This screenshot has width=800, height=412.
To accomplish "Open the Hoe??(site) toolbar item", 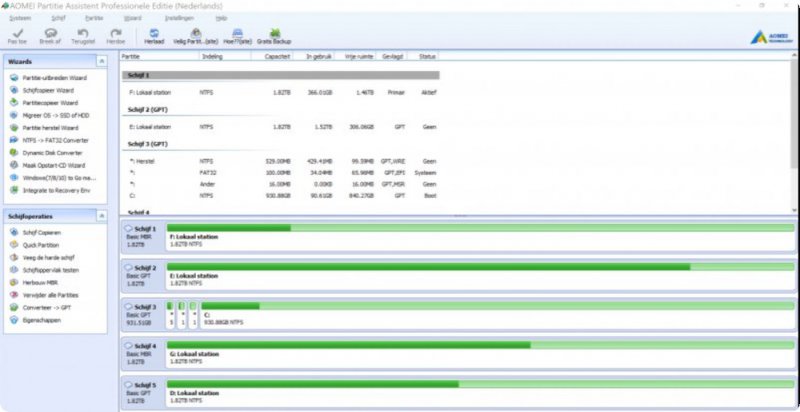I will (237, 36).
